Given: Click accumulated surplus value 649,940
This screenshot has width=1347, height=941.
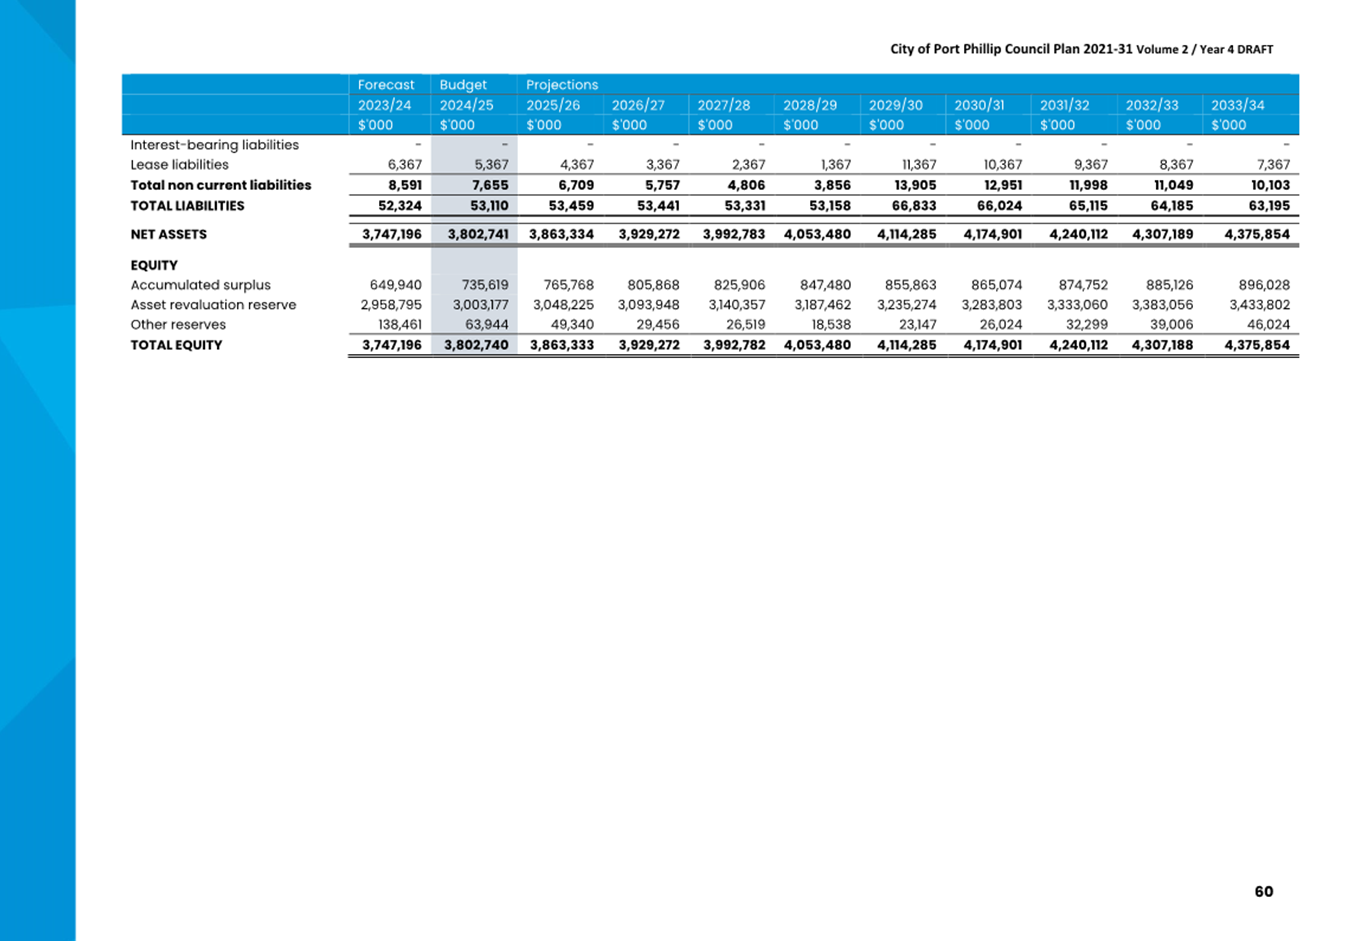Looking at the screenshot, I should coord(396,285).
